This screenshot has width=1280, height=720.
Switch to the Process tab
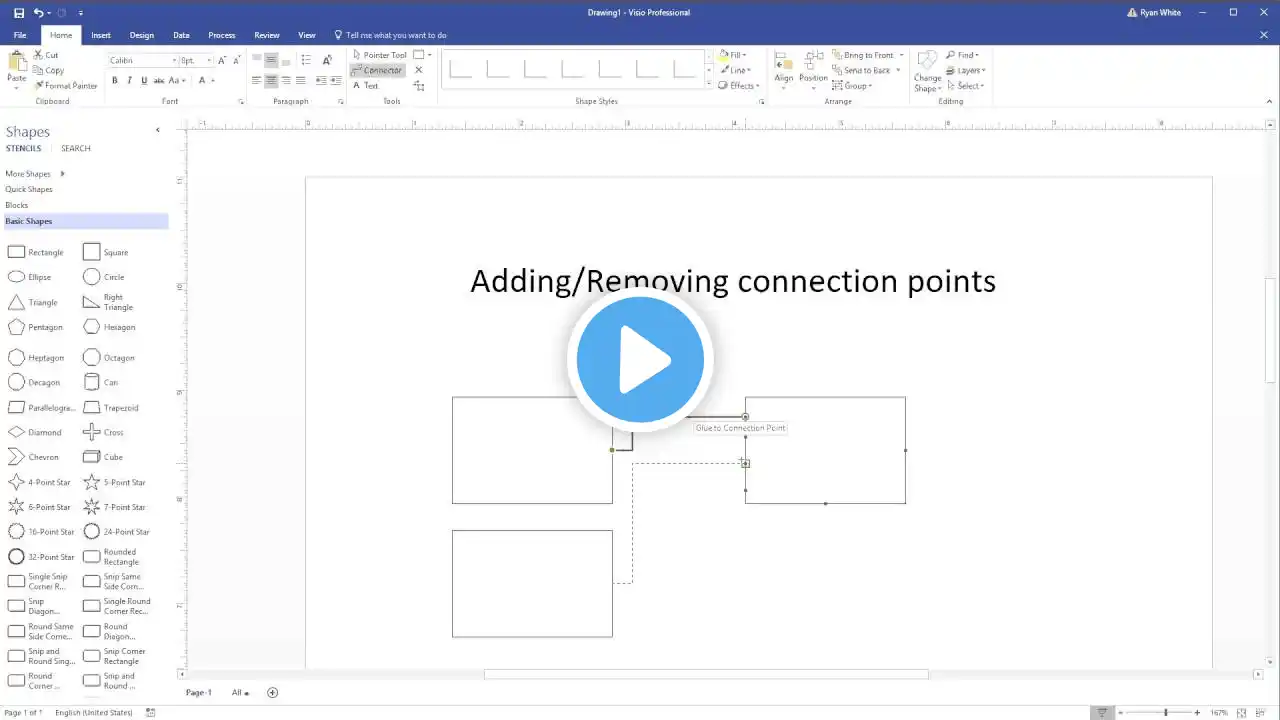(222, 35)
